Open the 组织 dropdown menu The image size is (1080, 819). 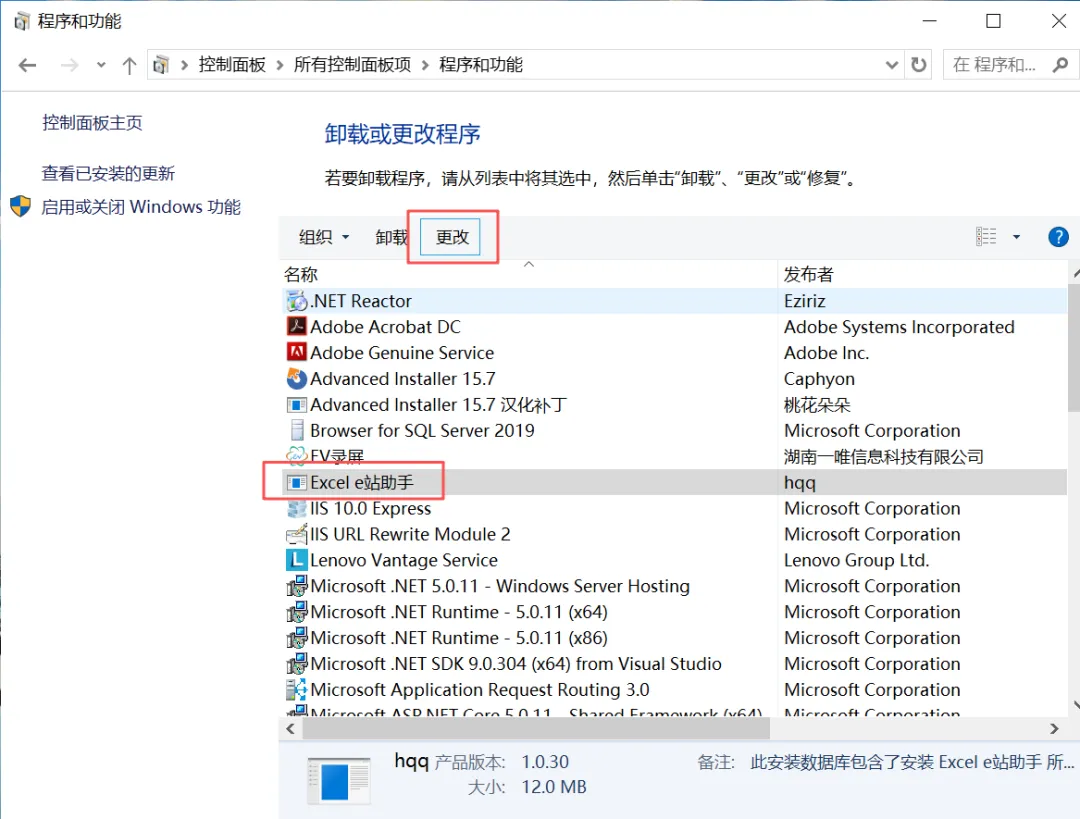(x=324, y=237)
